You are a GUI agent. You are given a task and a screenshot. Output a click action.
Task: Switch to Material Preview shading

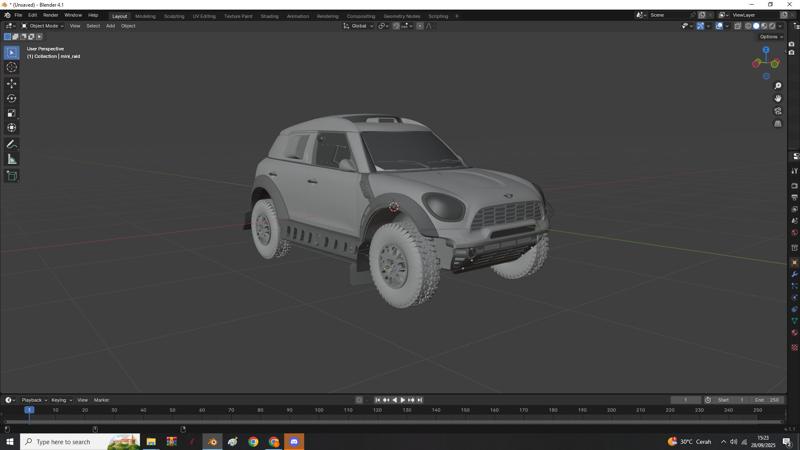pyautogui.click(x=764, y=26)
